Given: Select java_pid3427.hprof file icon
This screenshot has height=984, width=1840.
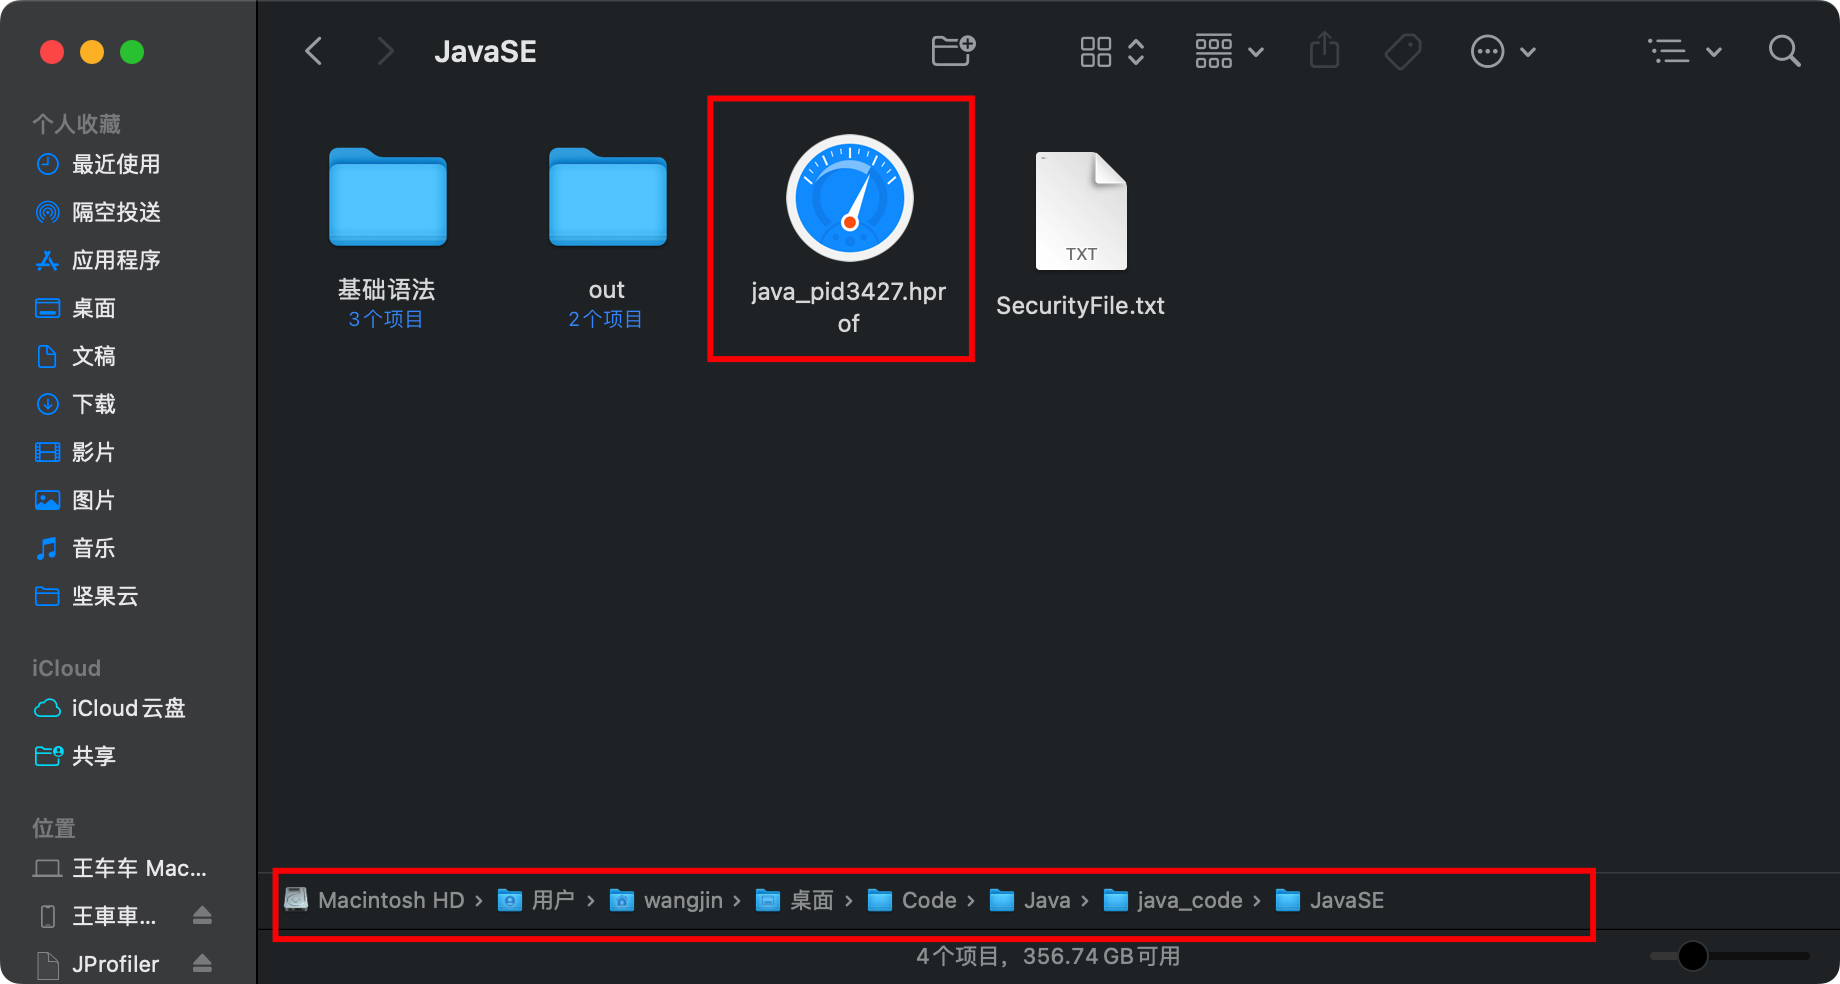Looking at the screenshot, I should tap(849, 198).
